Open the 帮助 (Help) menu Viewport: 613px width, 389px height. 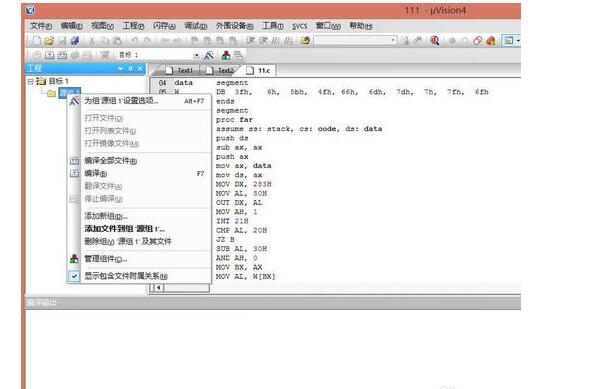pyautogui.click(x=360, y=26)
